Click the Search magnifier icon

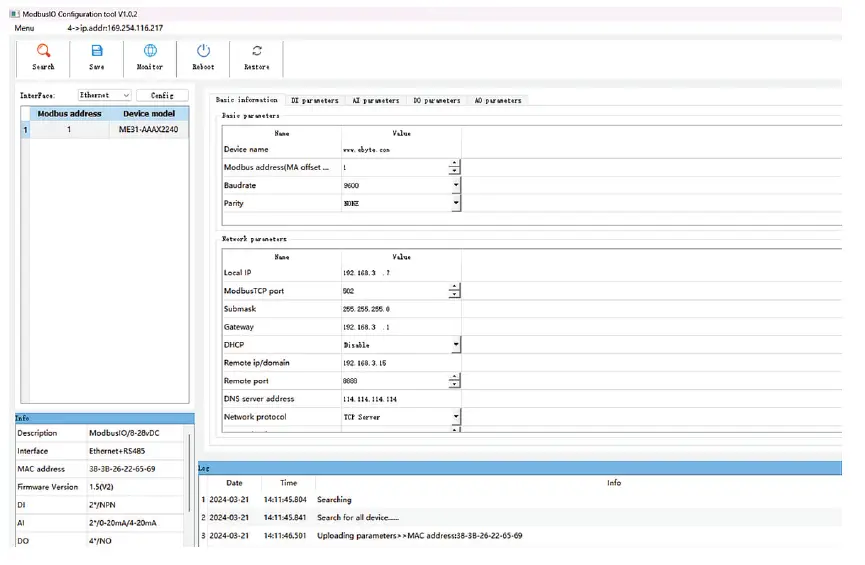click(x=43, y=51)
